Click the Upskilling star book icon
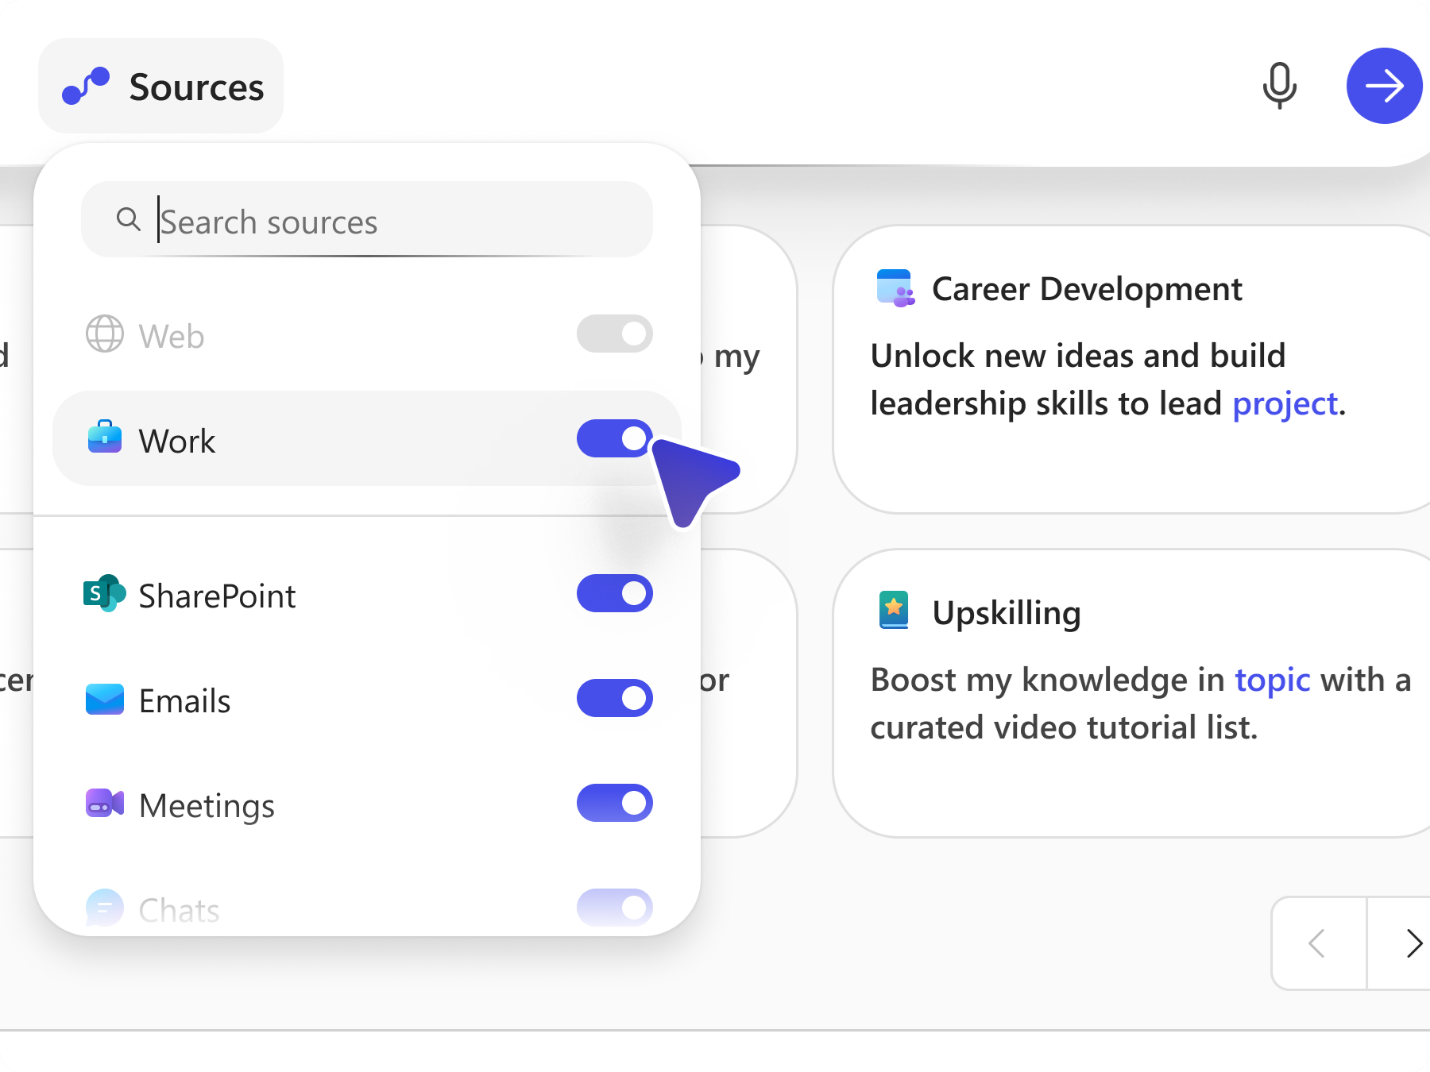Image resolution: width=1430 pixels, height=1072 pixels. click(x=893, y=609)
